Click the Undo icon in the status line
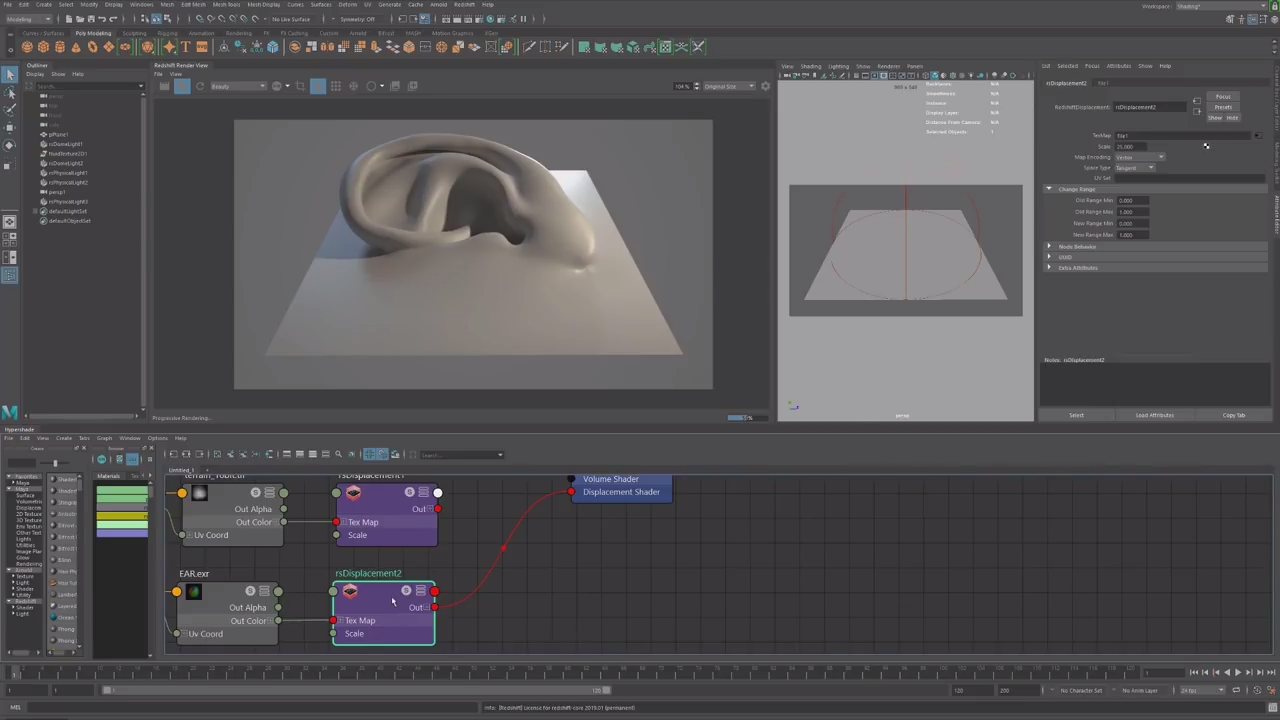1280x720 pixels. coord(103,18)
